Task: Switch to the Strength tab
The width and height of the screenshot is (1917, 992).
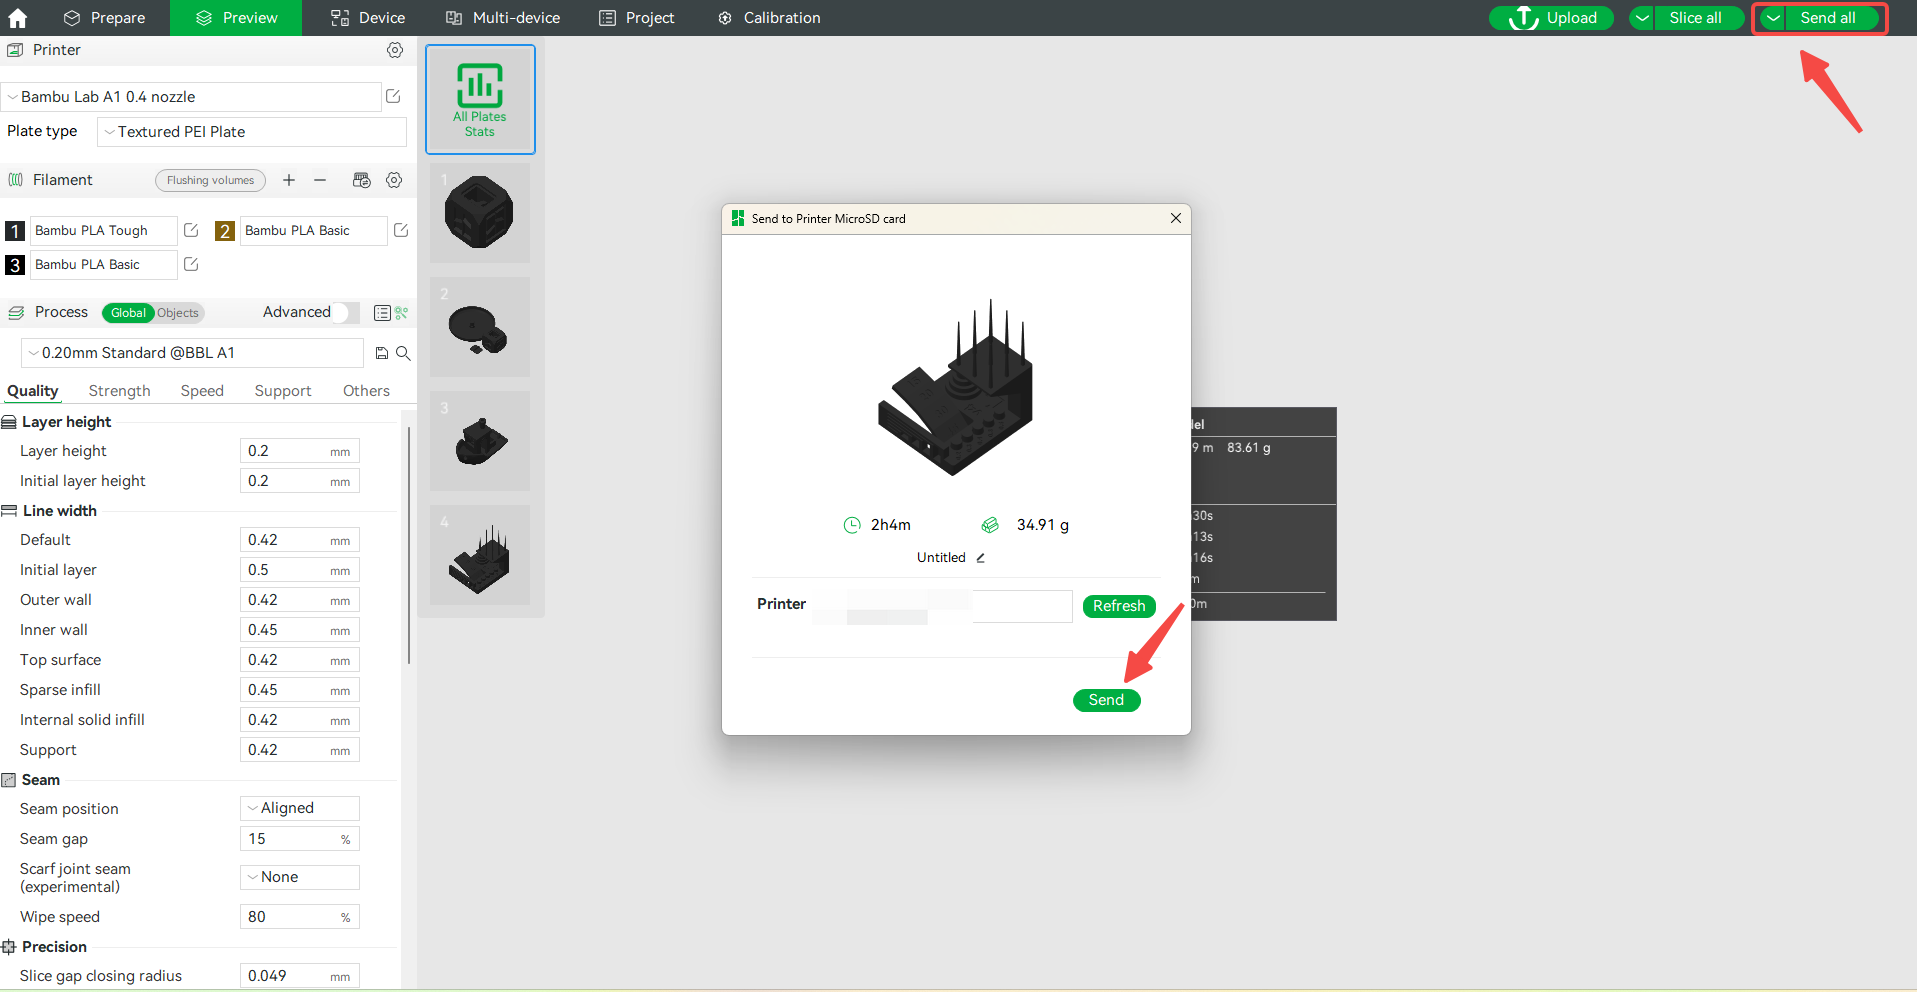Action: [x=119, y=391]
